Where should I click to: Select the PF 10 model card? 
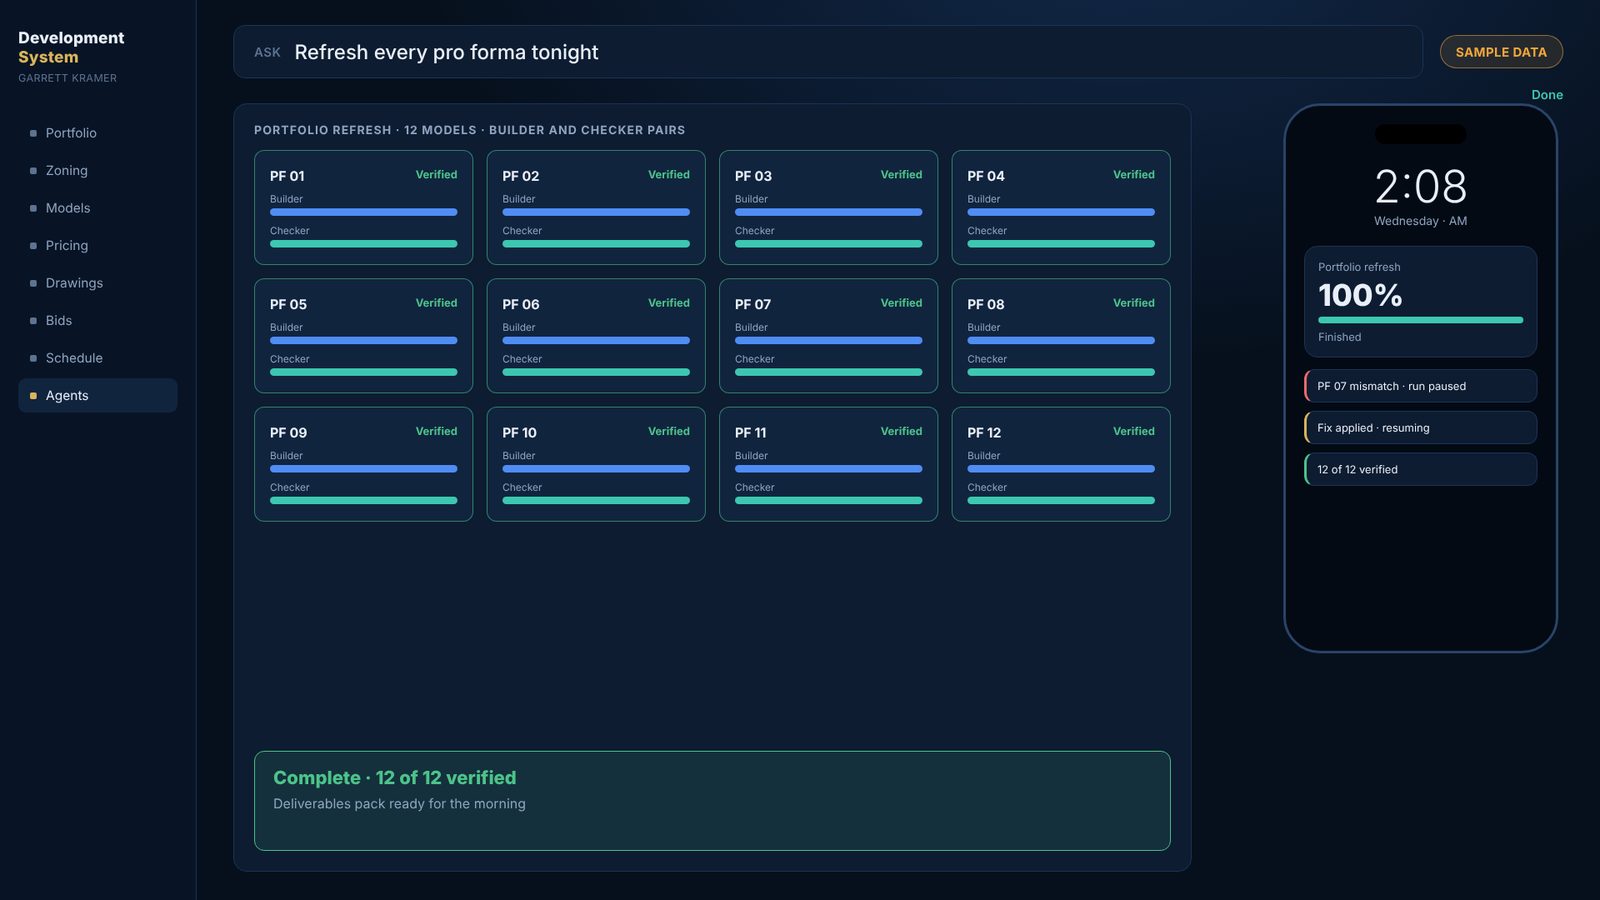[596, 464]
